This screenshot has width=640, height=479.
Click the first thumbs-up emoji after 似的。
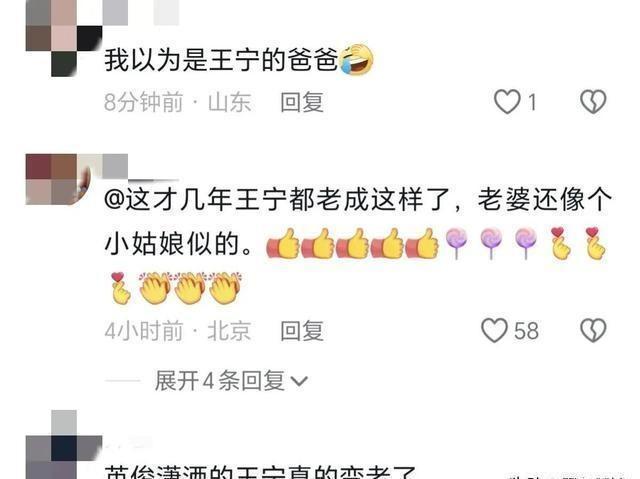pyautogui.click(x=283, y=244)
